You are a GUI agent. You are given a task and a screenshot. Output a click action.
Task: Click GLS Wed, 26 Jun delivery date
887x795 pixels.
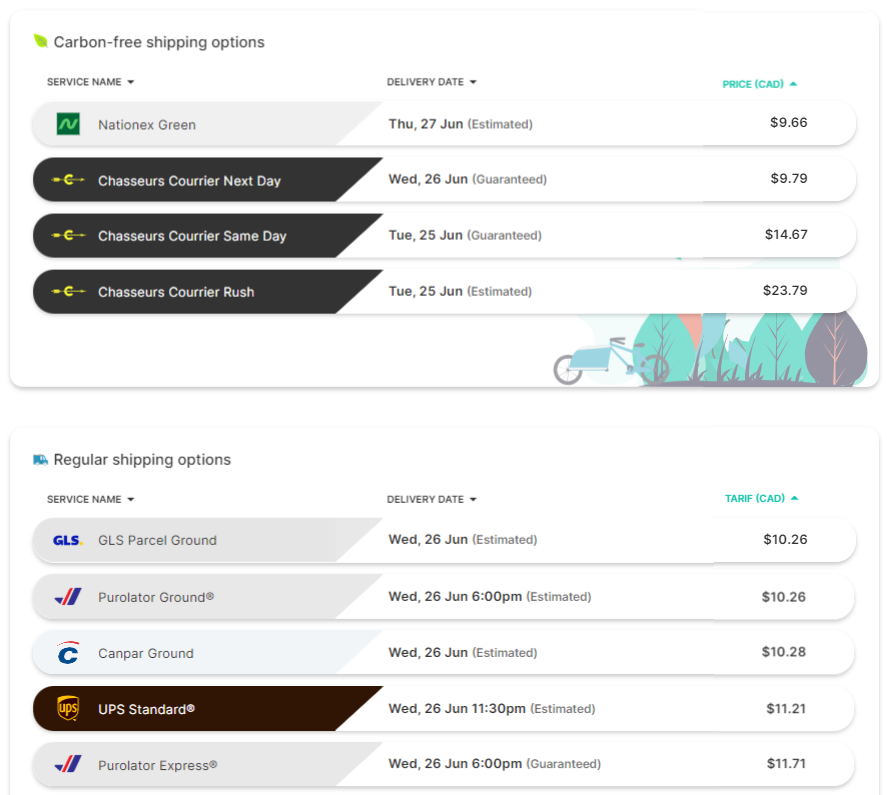[463, 540]
